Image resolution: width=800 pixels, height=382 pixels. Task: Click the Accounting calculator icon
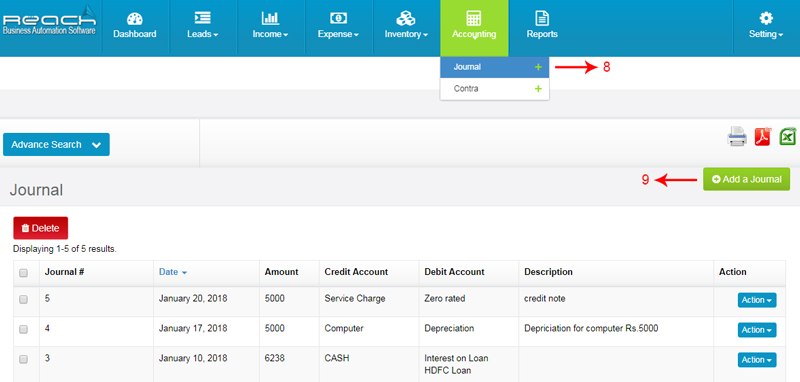pos(474,18)
